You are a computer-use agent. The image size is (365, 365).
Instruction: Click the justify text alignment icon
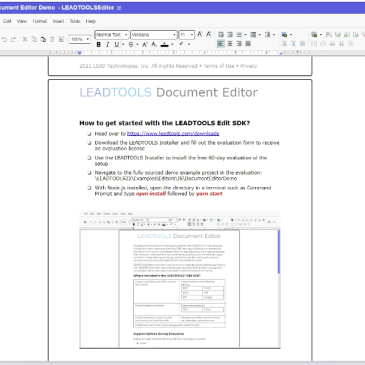click(x=248, y=44)
